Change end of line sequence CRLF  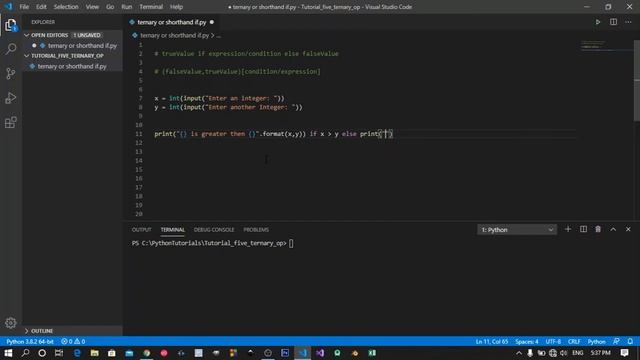[x=574, y=341]
